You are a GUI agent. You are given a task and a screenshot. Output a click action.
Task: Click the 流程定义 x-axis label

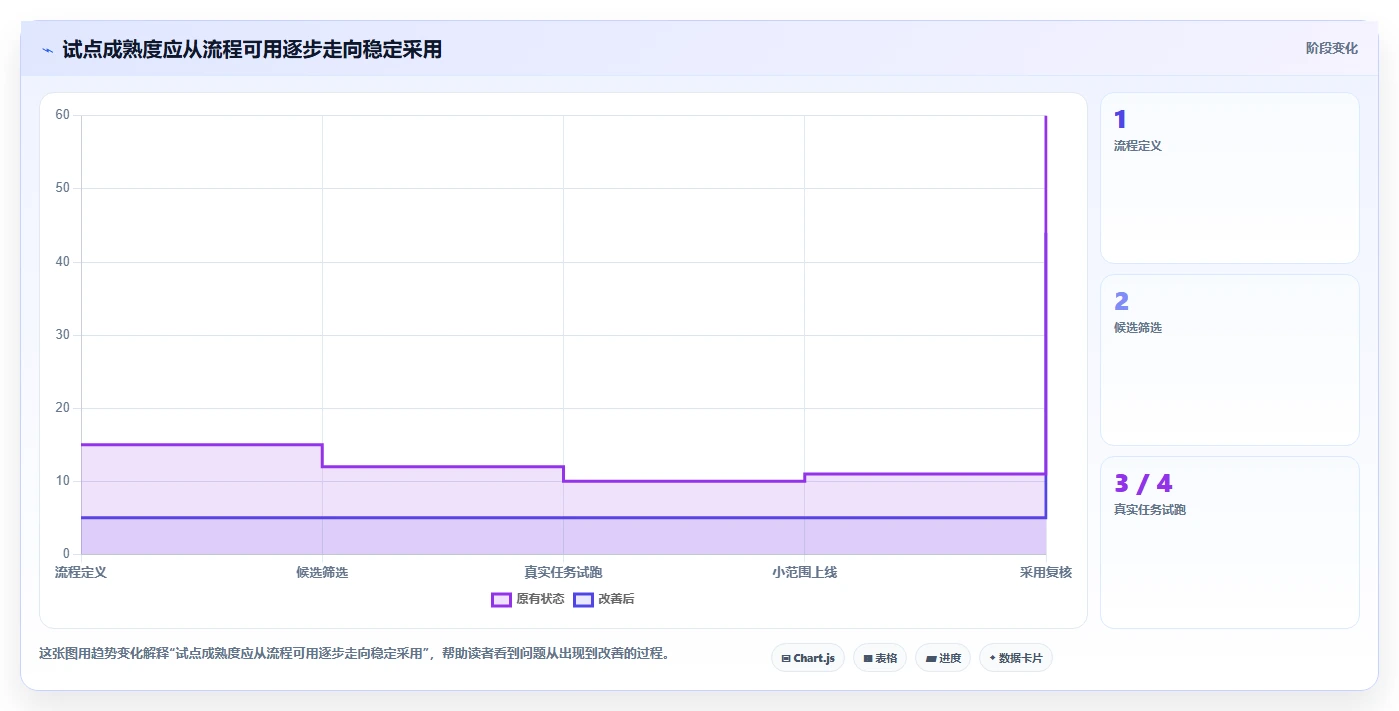(81, 572)
